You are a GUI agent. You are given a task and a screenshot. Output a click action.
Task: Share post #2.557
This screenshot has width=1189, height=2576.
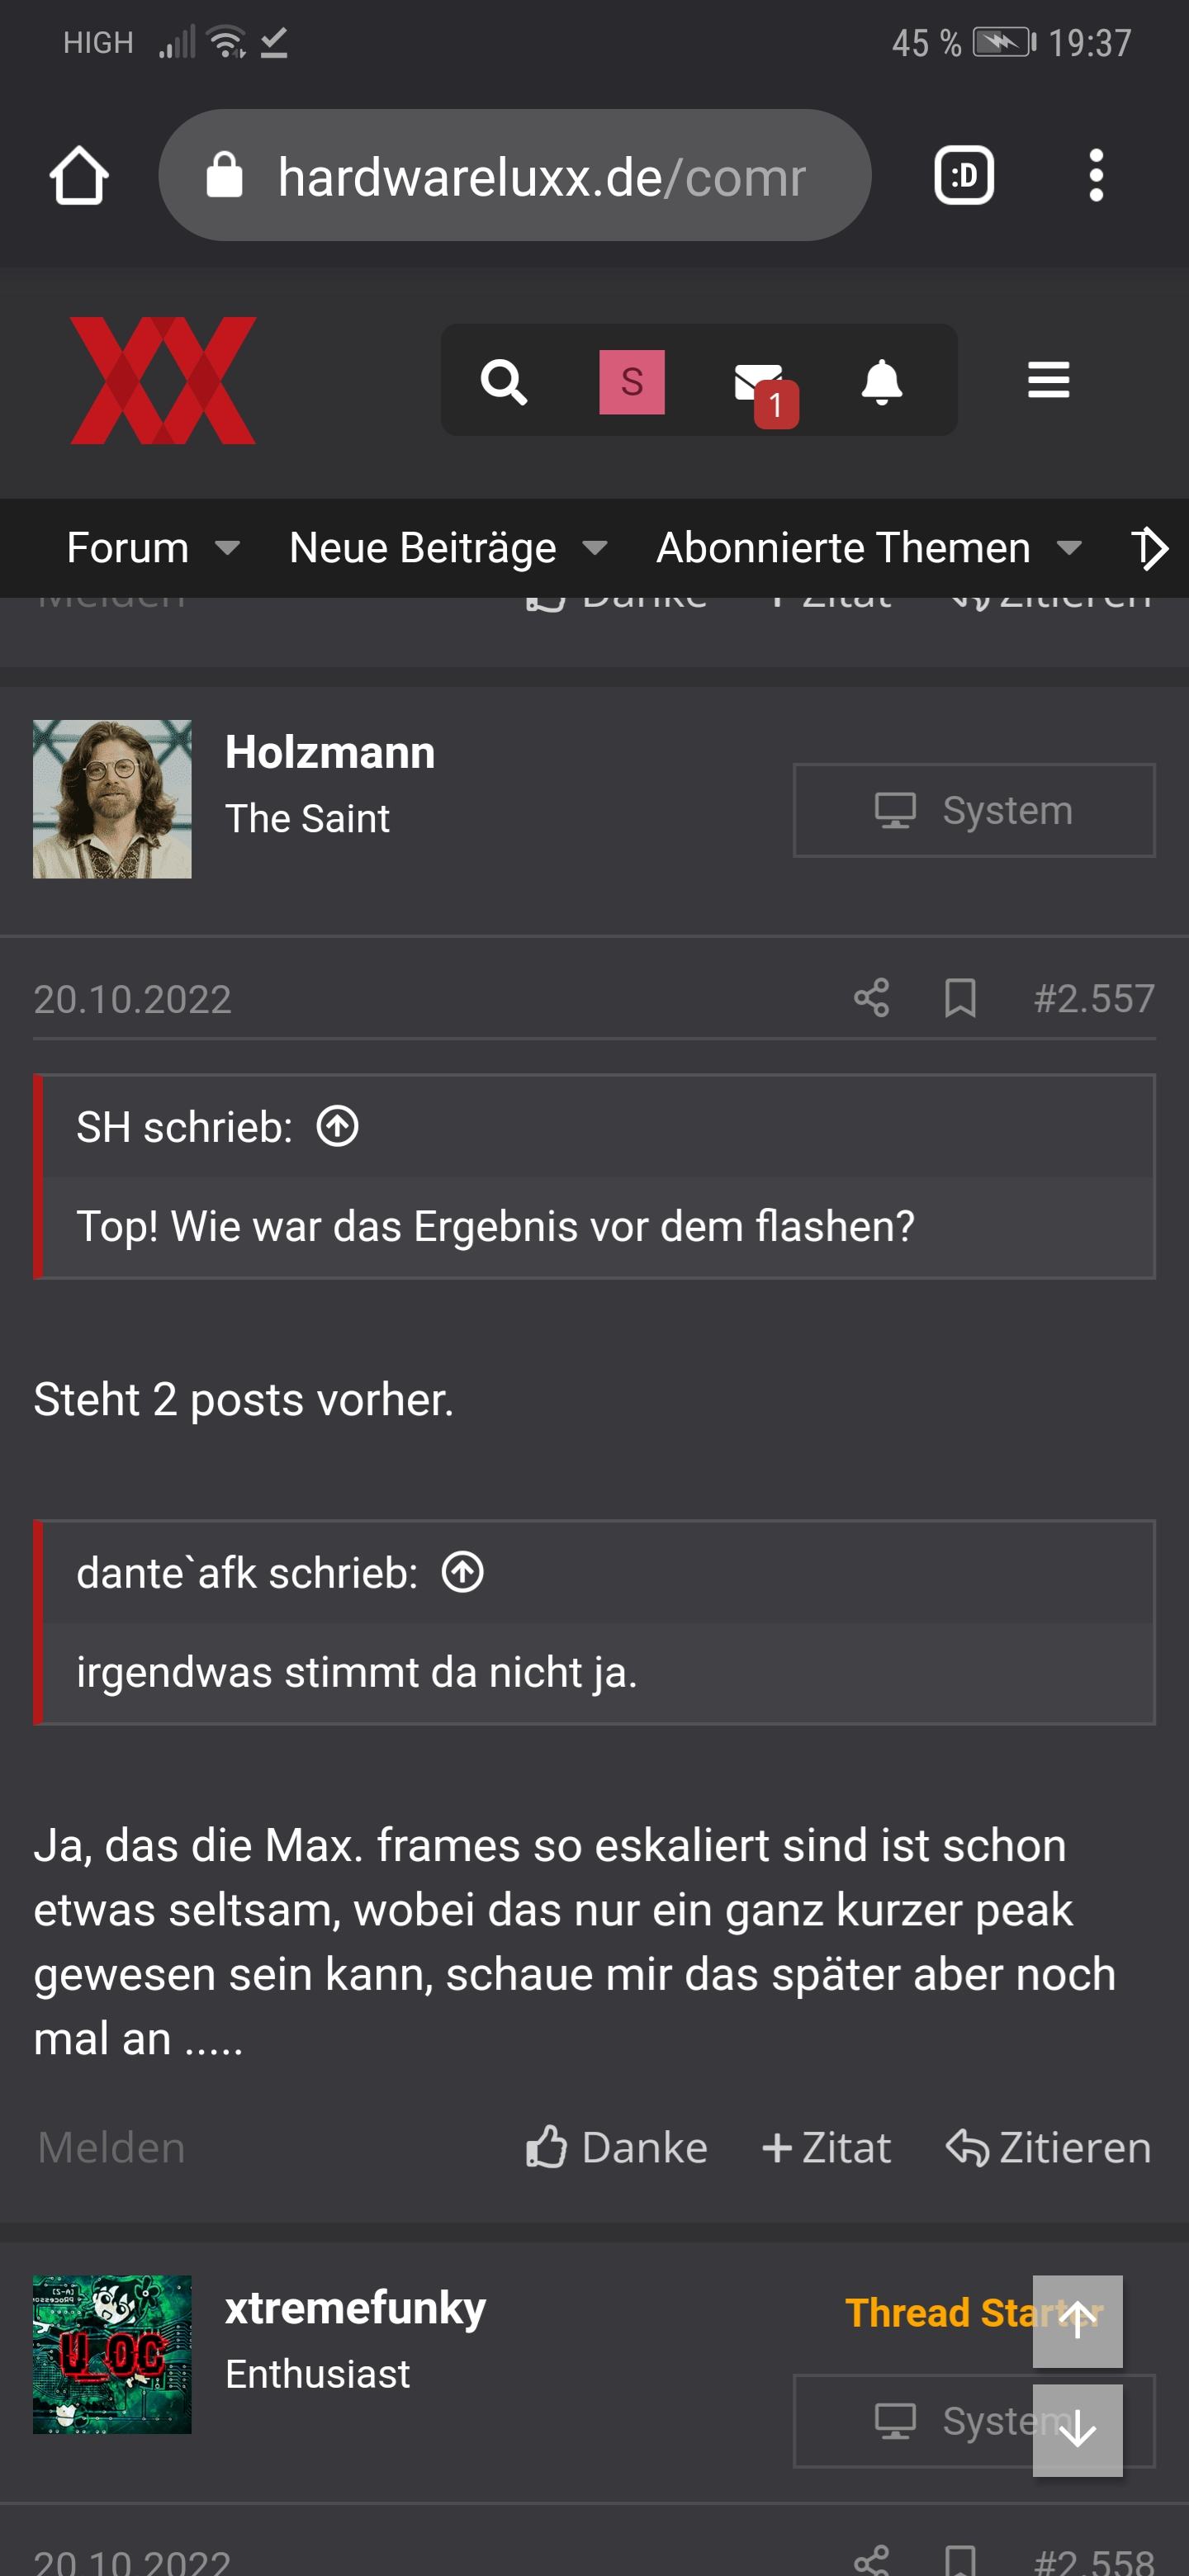(x=871, y=998)
